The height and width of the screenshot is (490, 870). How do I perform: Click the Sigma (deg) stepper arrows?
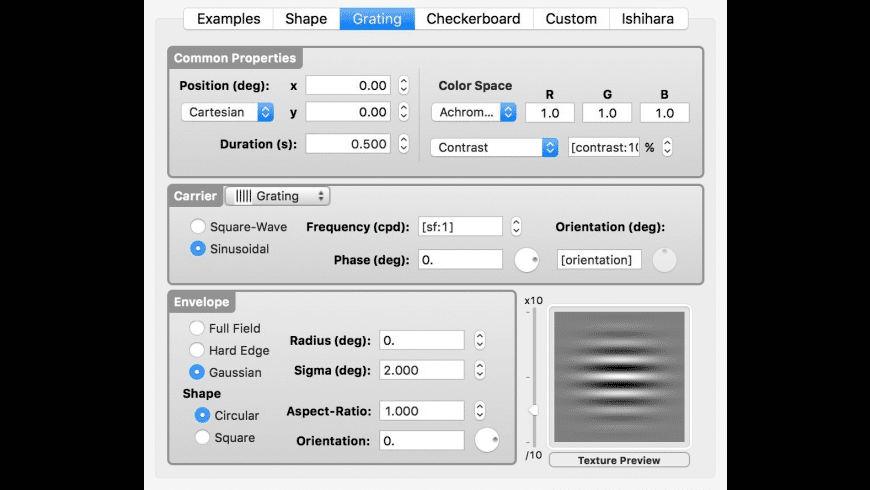click(479, 370)
